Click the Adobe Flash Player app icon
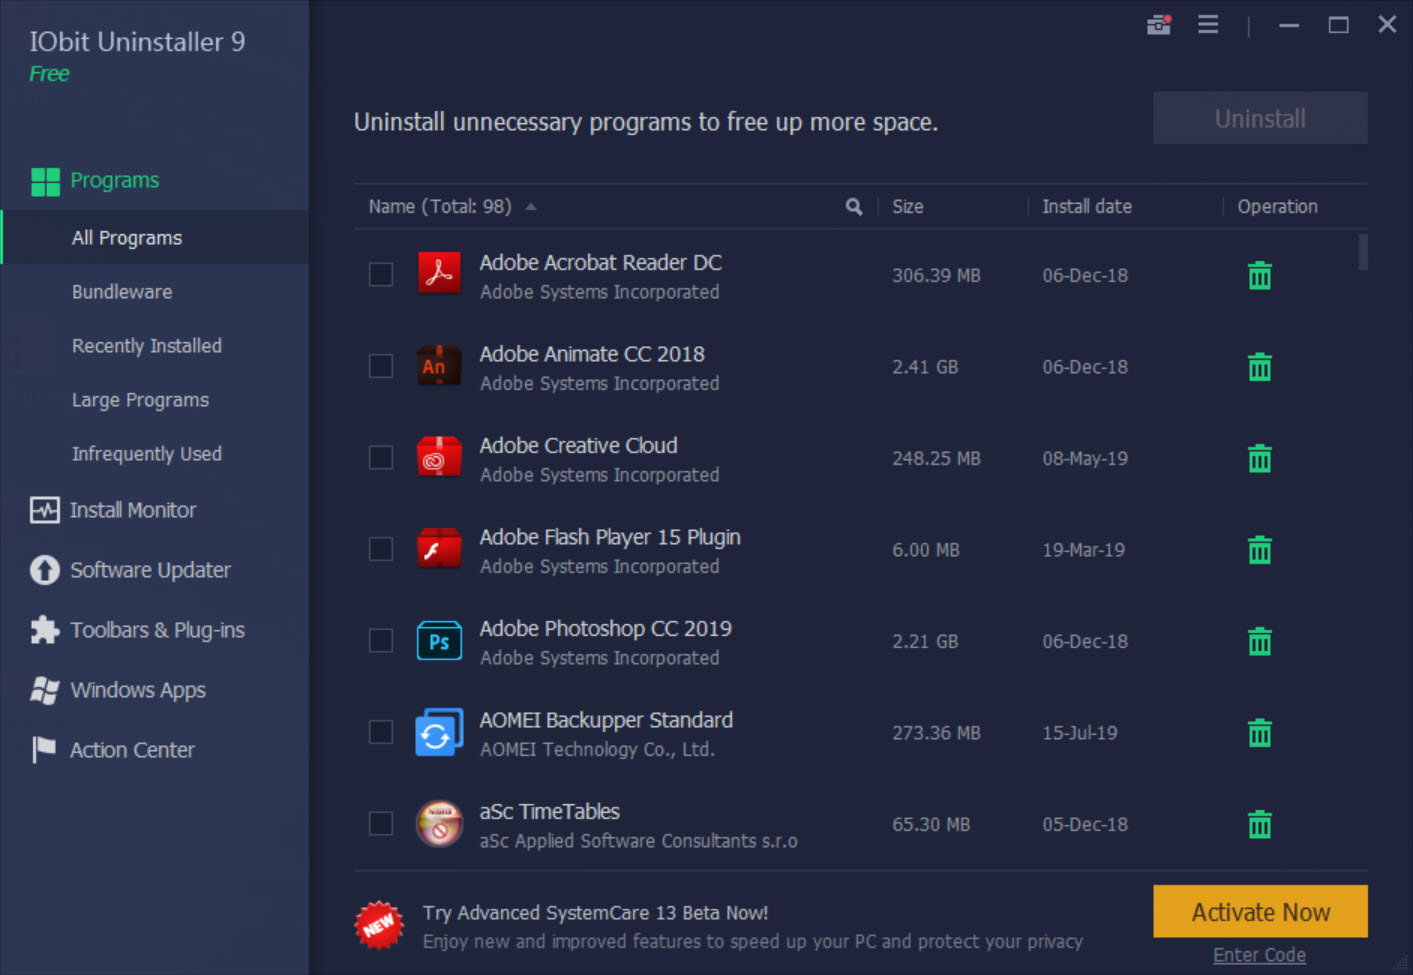Image resolution: width=1413 pixels, height=975 pixels. pos(439,549)
